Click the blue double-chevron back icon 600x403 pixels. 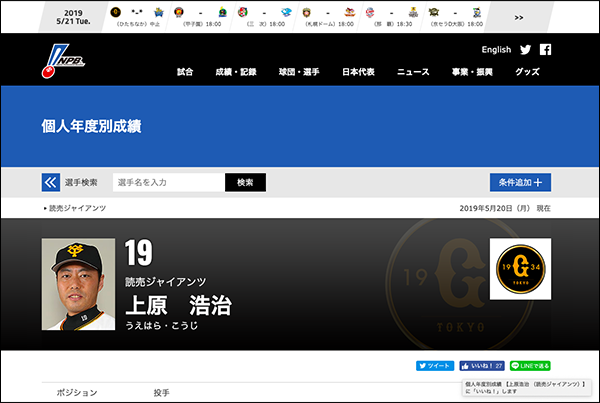[x=51, y=182]
